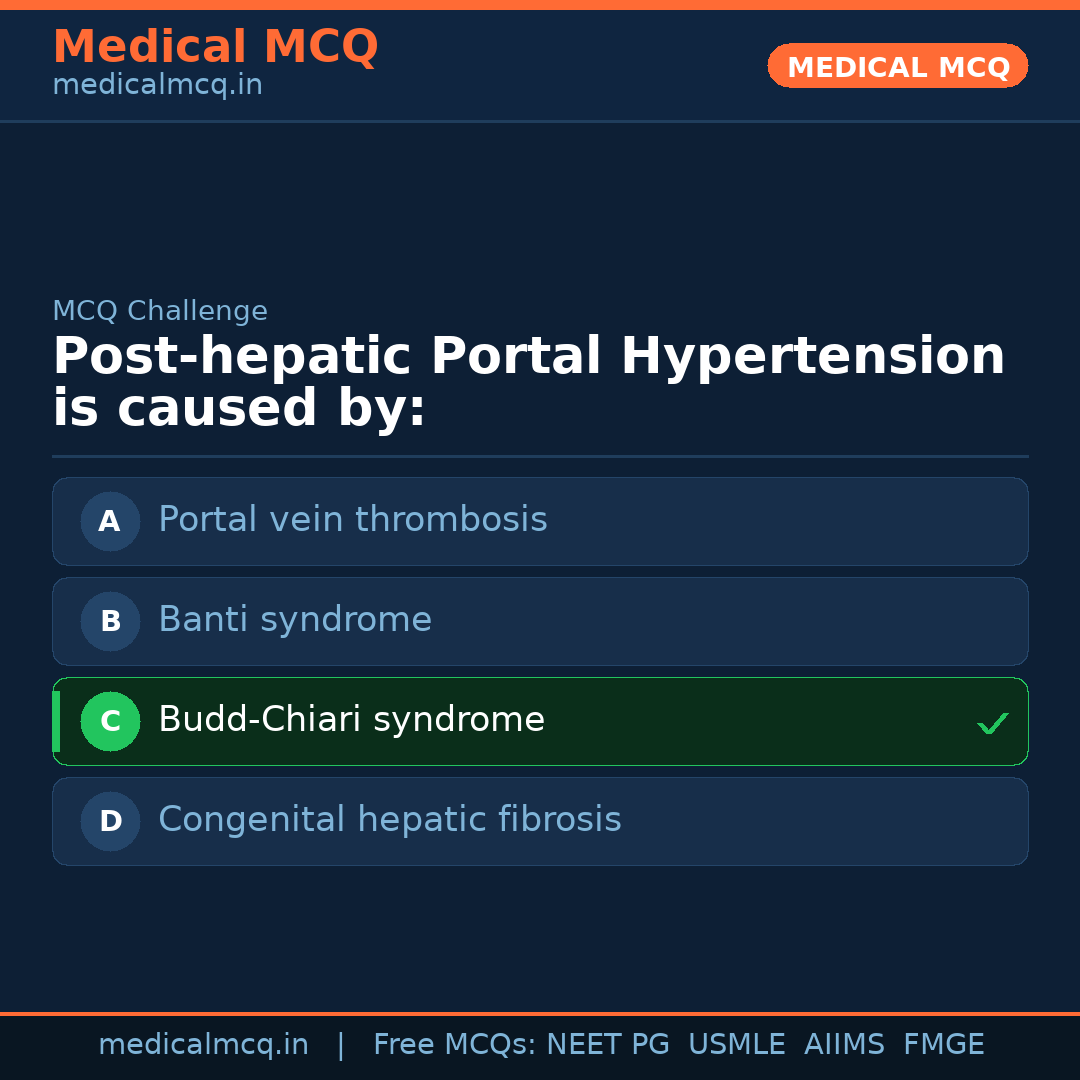Select the Congenital hepatic fibrosis answer text
Viewport: 1080px width, 1080px height.
389,820
